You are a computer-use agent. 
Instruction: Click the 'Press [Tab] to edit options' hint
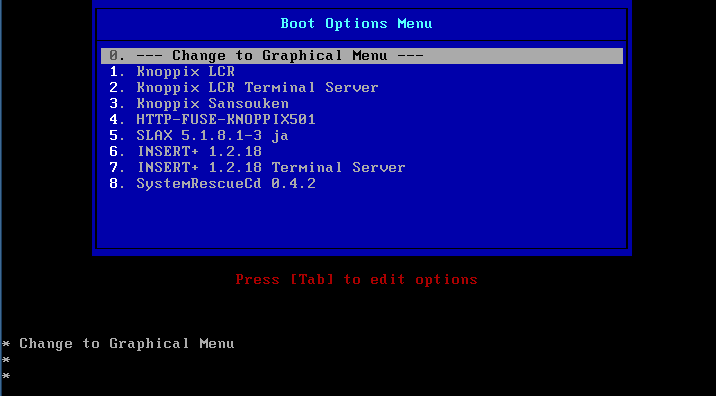(357, 280)
